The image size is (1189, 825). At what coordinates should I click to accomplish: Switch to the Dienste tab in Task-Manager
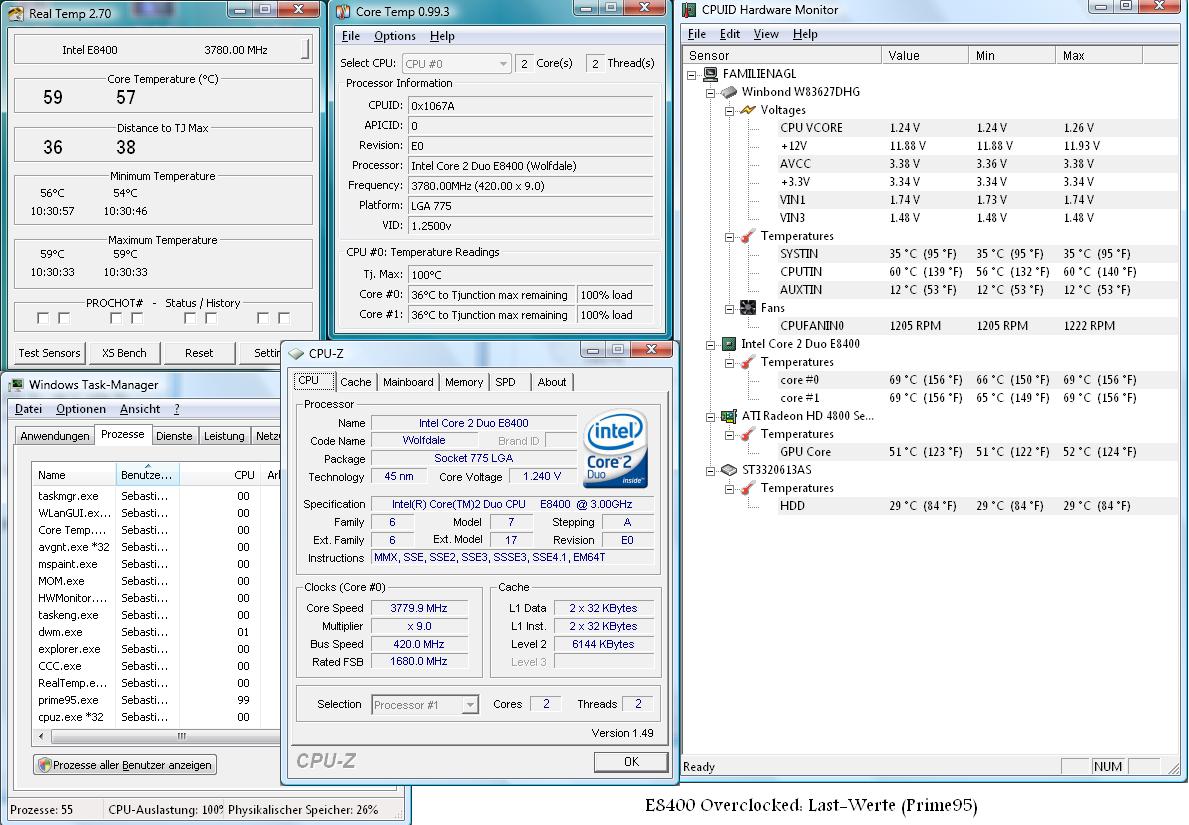click(174, 436)
